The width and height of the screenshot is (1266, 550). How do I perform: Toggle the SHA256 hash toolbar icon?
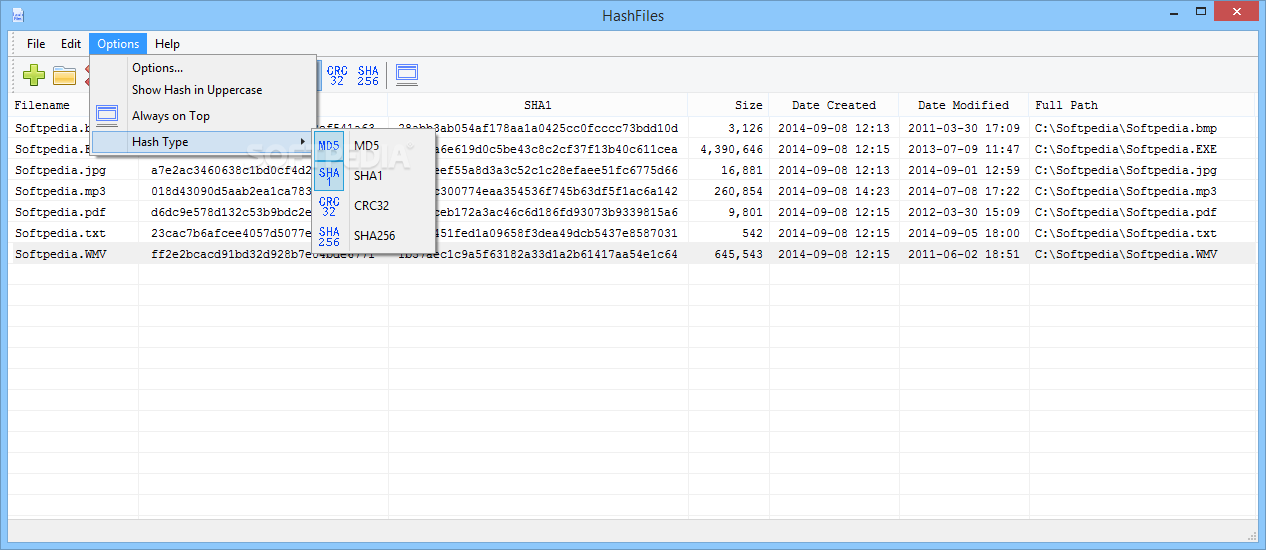(368, 75)
